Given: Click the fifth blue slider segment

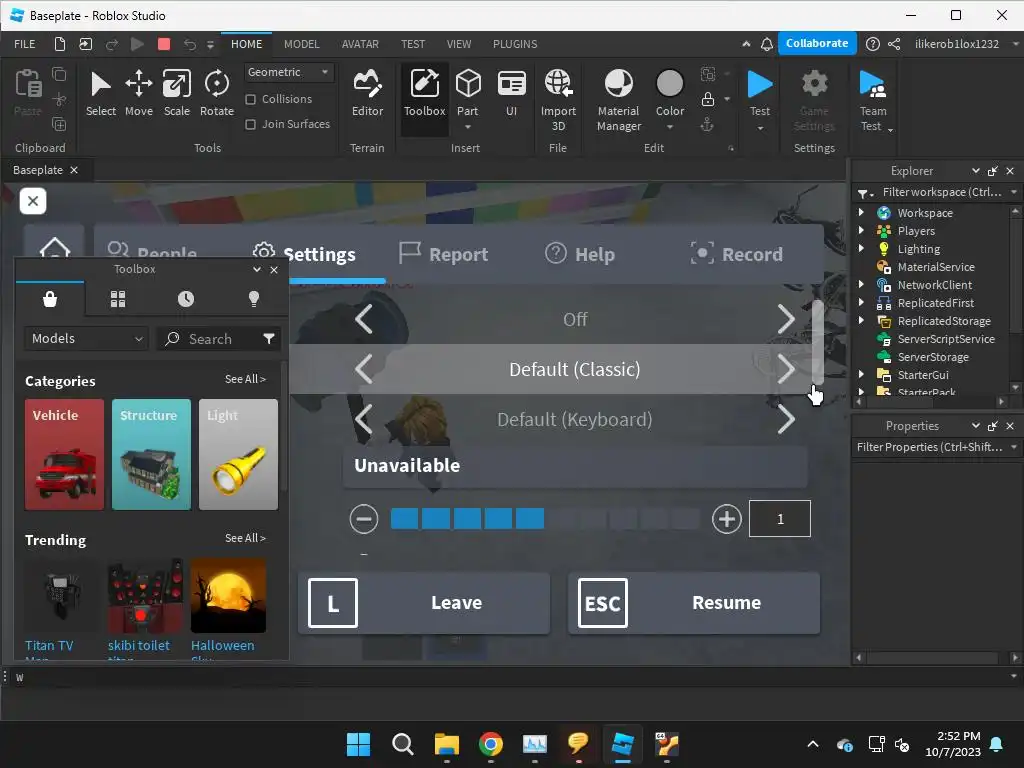Looking at the screenshot, I should [530, 519].
